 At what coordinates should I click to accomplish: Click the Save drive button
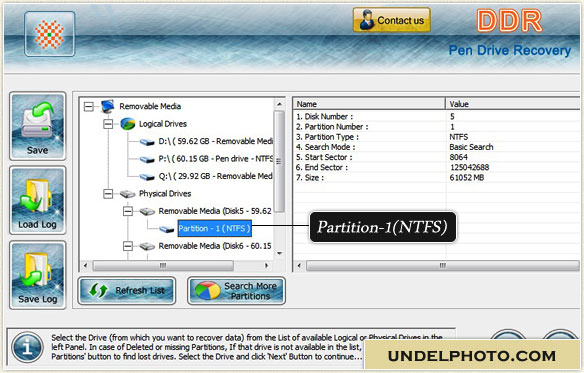[x=38, y=126]
